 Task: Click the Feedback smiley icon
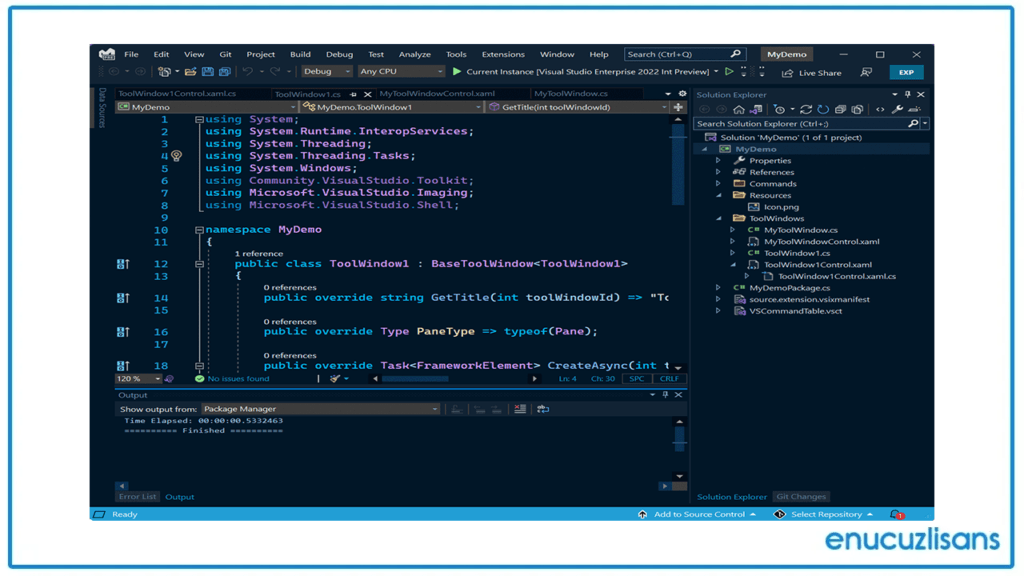(x=867, y=71)
